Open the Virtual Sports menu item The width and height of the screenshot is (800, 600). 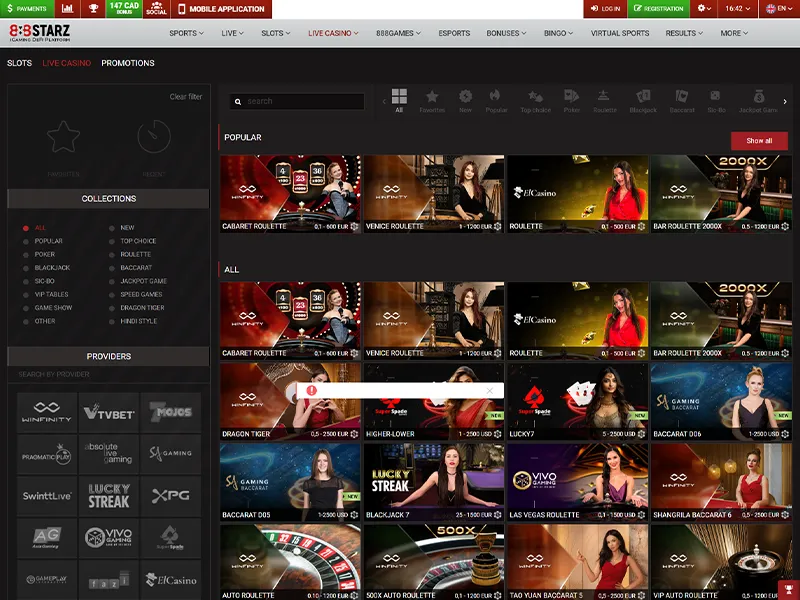(x=620, y=33)
